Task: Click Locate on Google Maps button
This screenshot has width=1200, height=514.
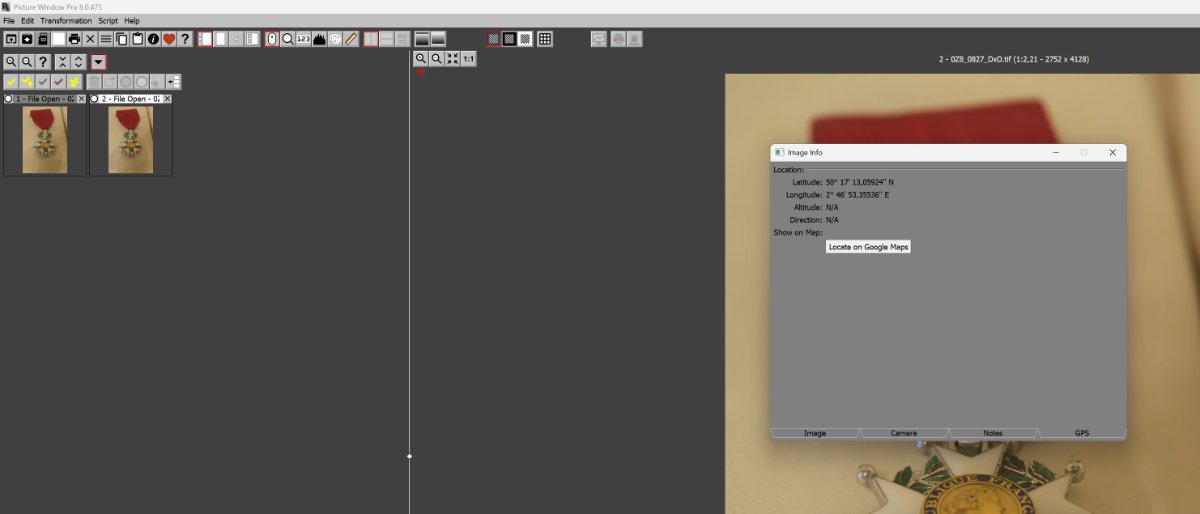Action: click(868, 246)
